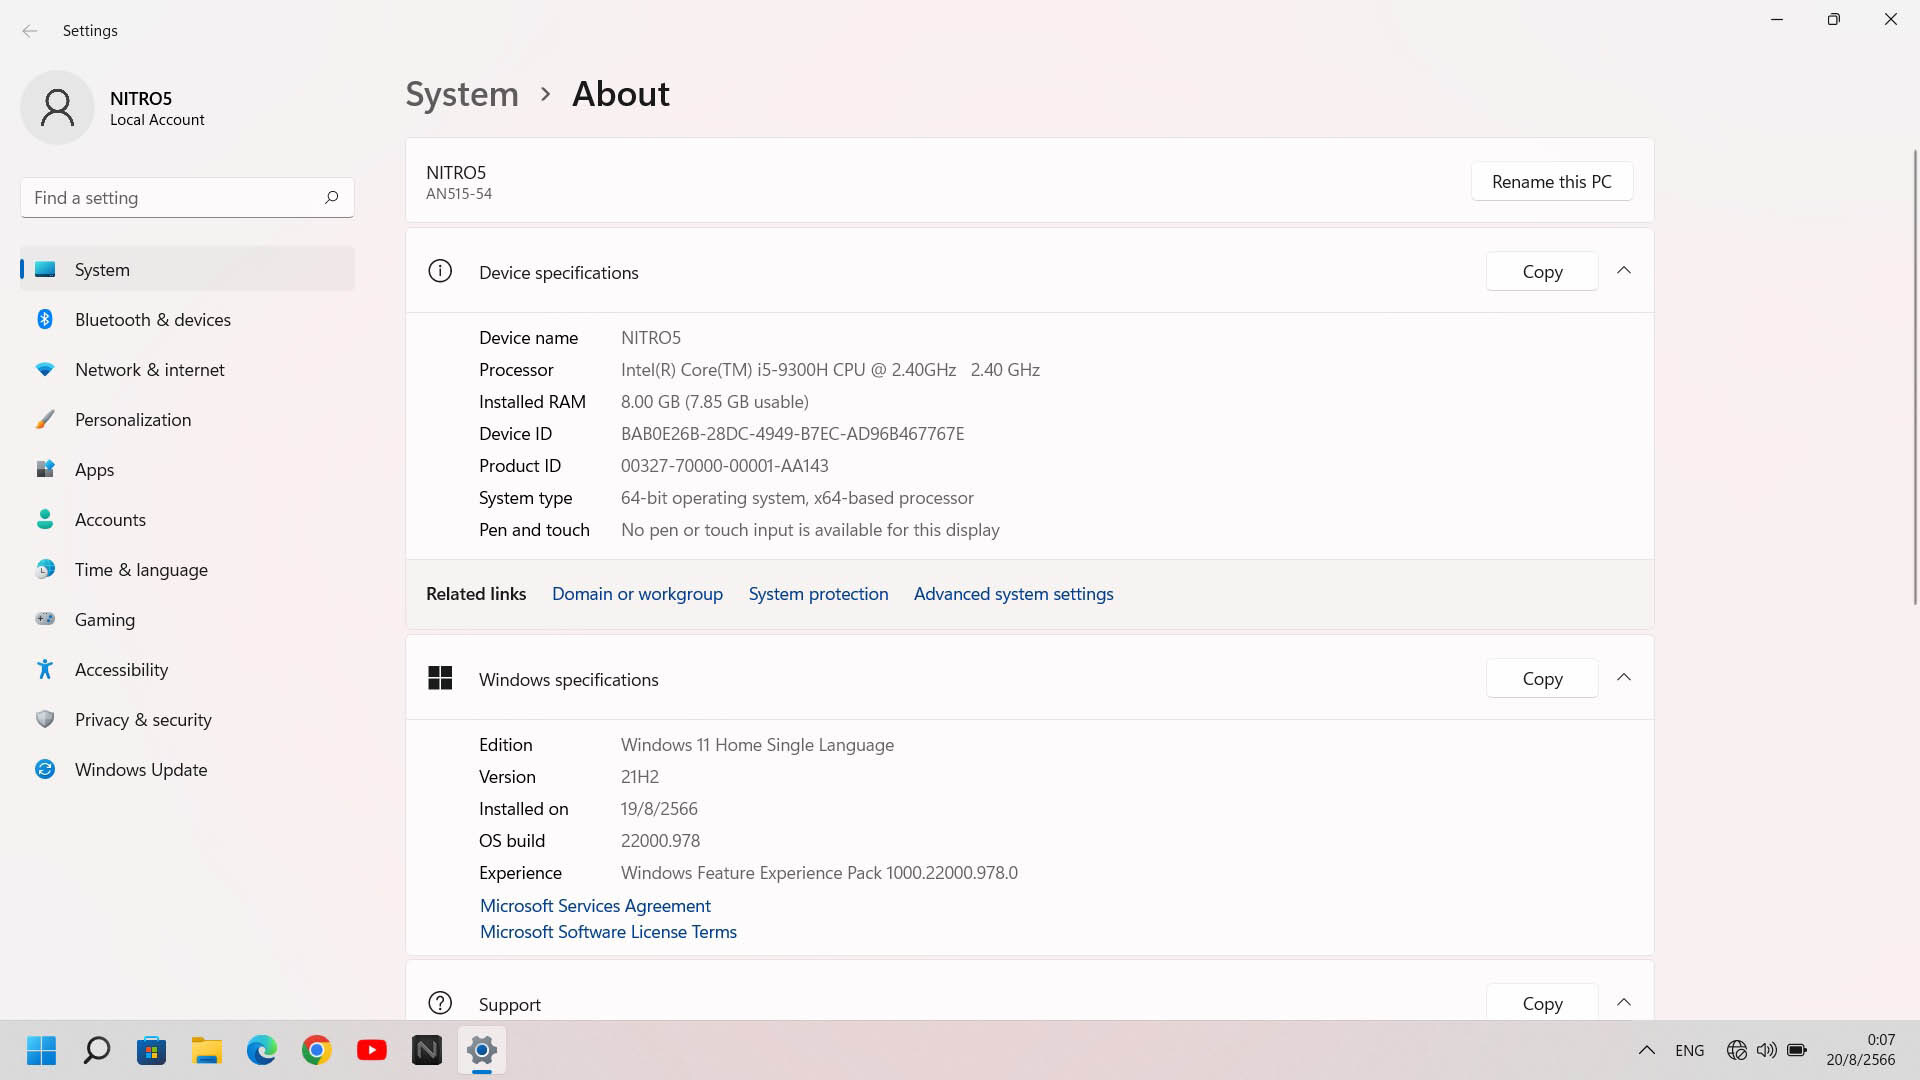The width and height of the screenshot is (1920, 1080).
Task: Open the Windows Start menu
Action: click(41, 1050)
